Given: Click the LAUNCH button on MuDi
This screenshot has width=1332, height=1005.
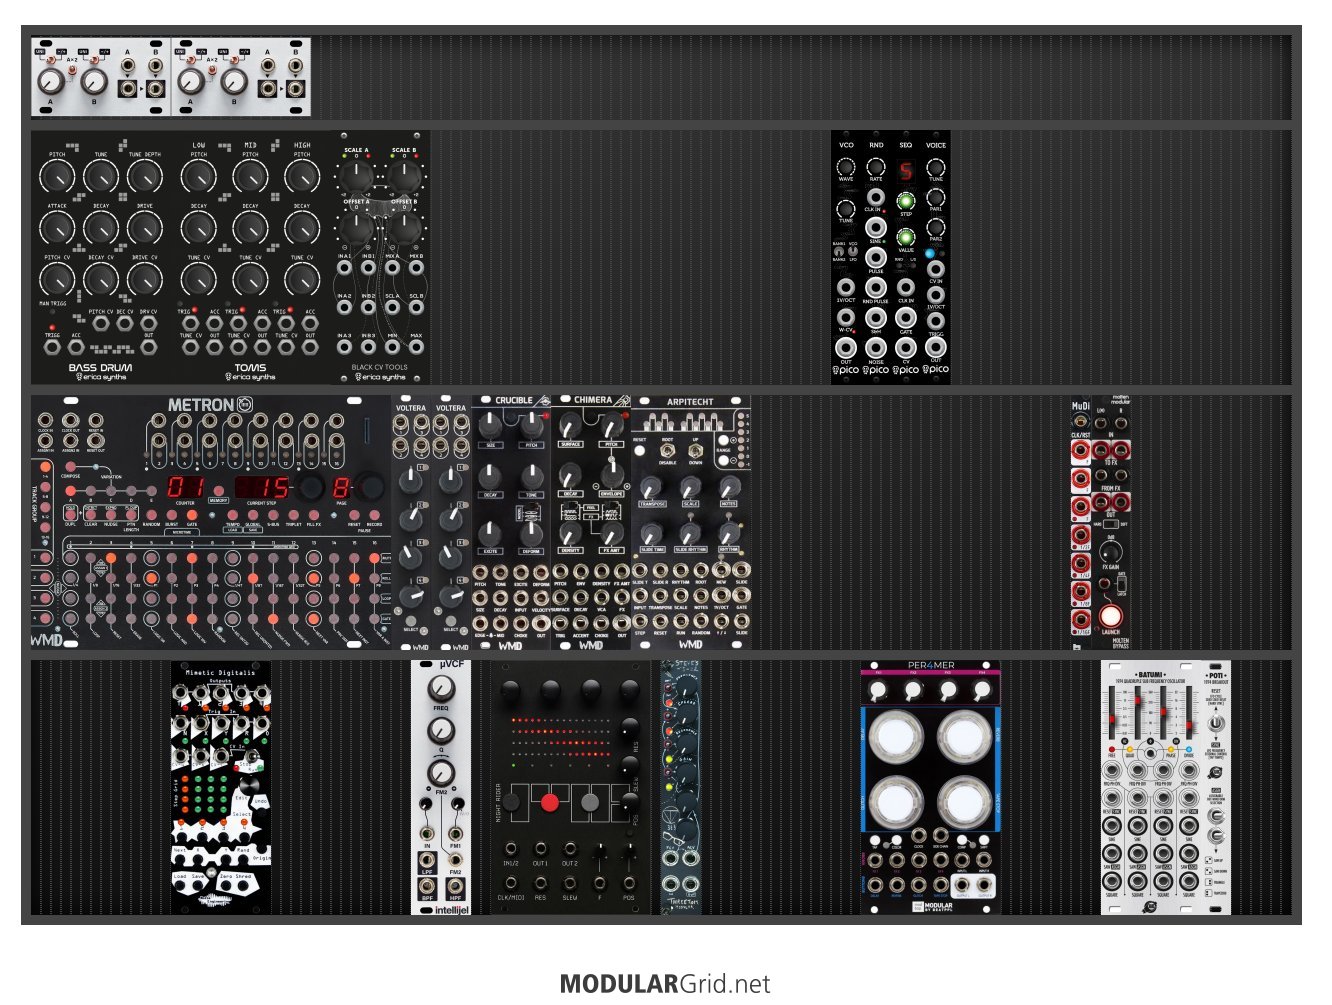Looking at the screenshot, I should [1111, 615].
